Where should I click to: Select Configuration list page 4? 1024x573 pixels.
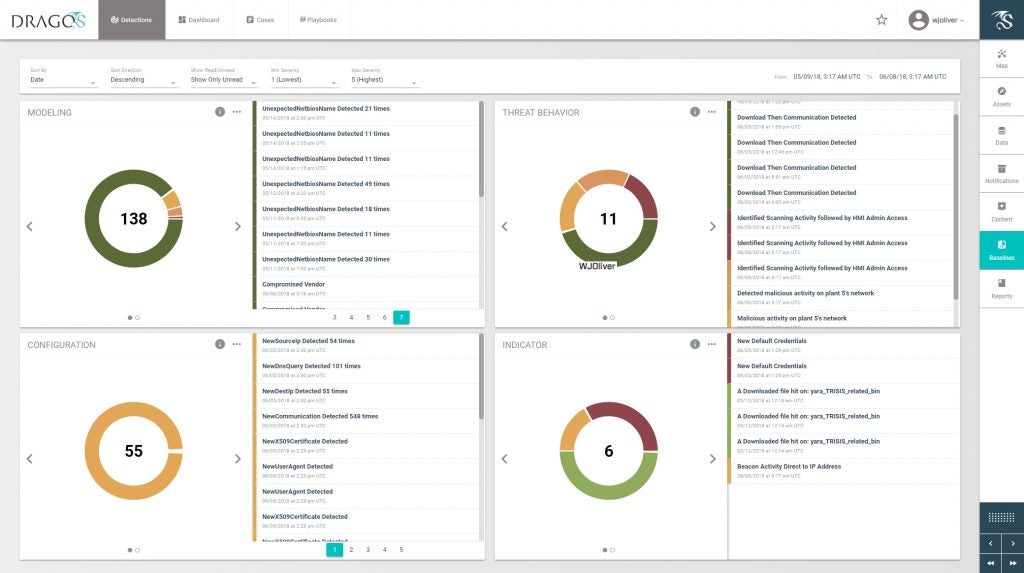385,549
